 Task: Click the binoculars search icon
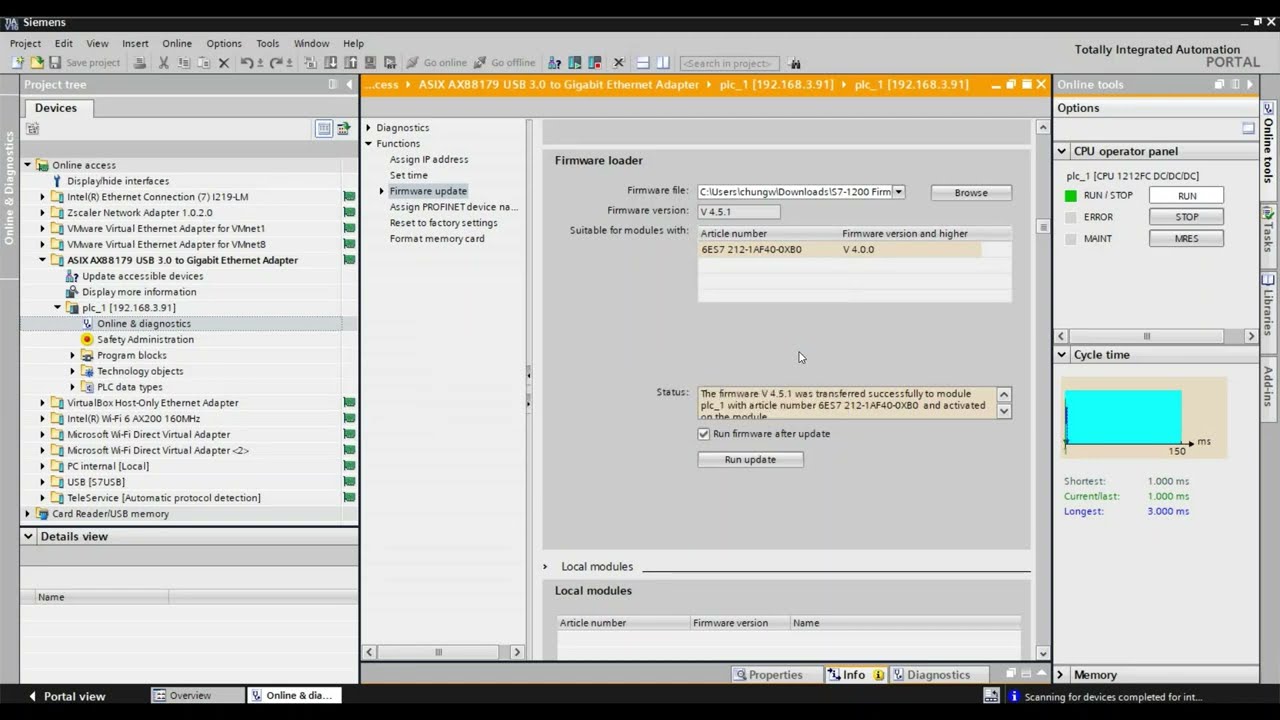(x=794, y=62)
